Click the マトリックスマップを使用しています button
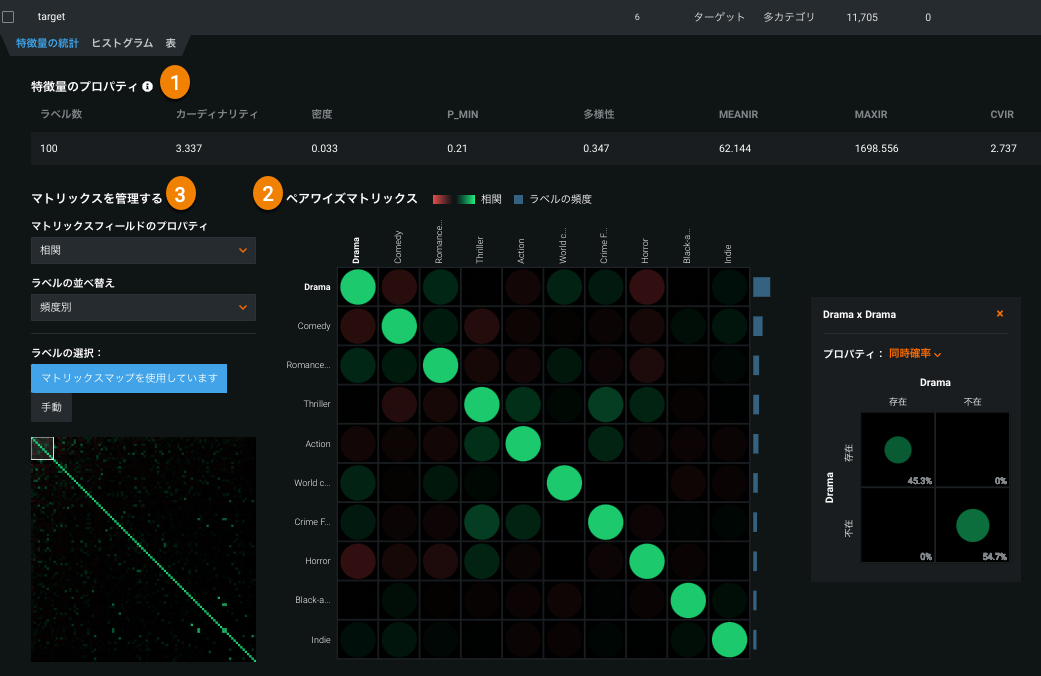This screenshot has height=676, width=1041. tap(129, 378)
